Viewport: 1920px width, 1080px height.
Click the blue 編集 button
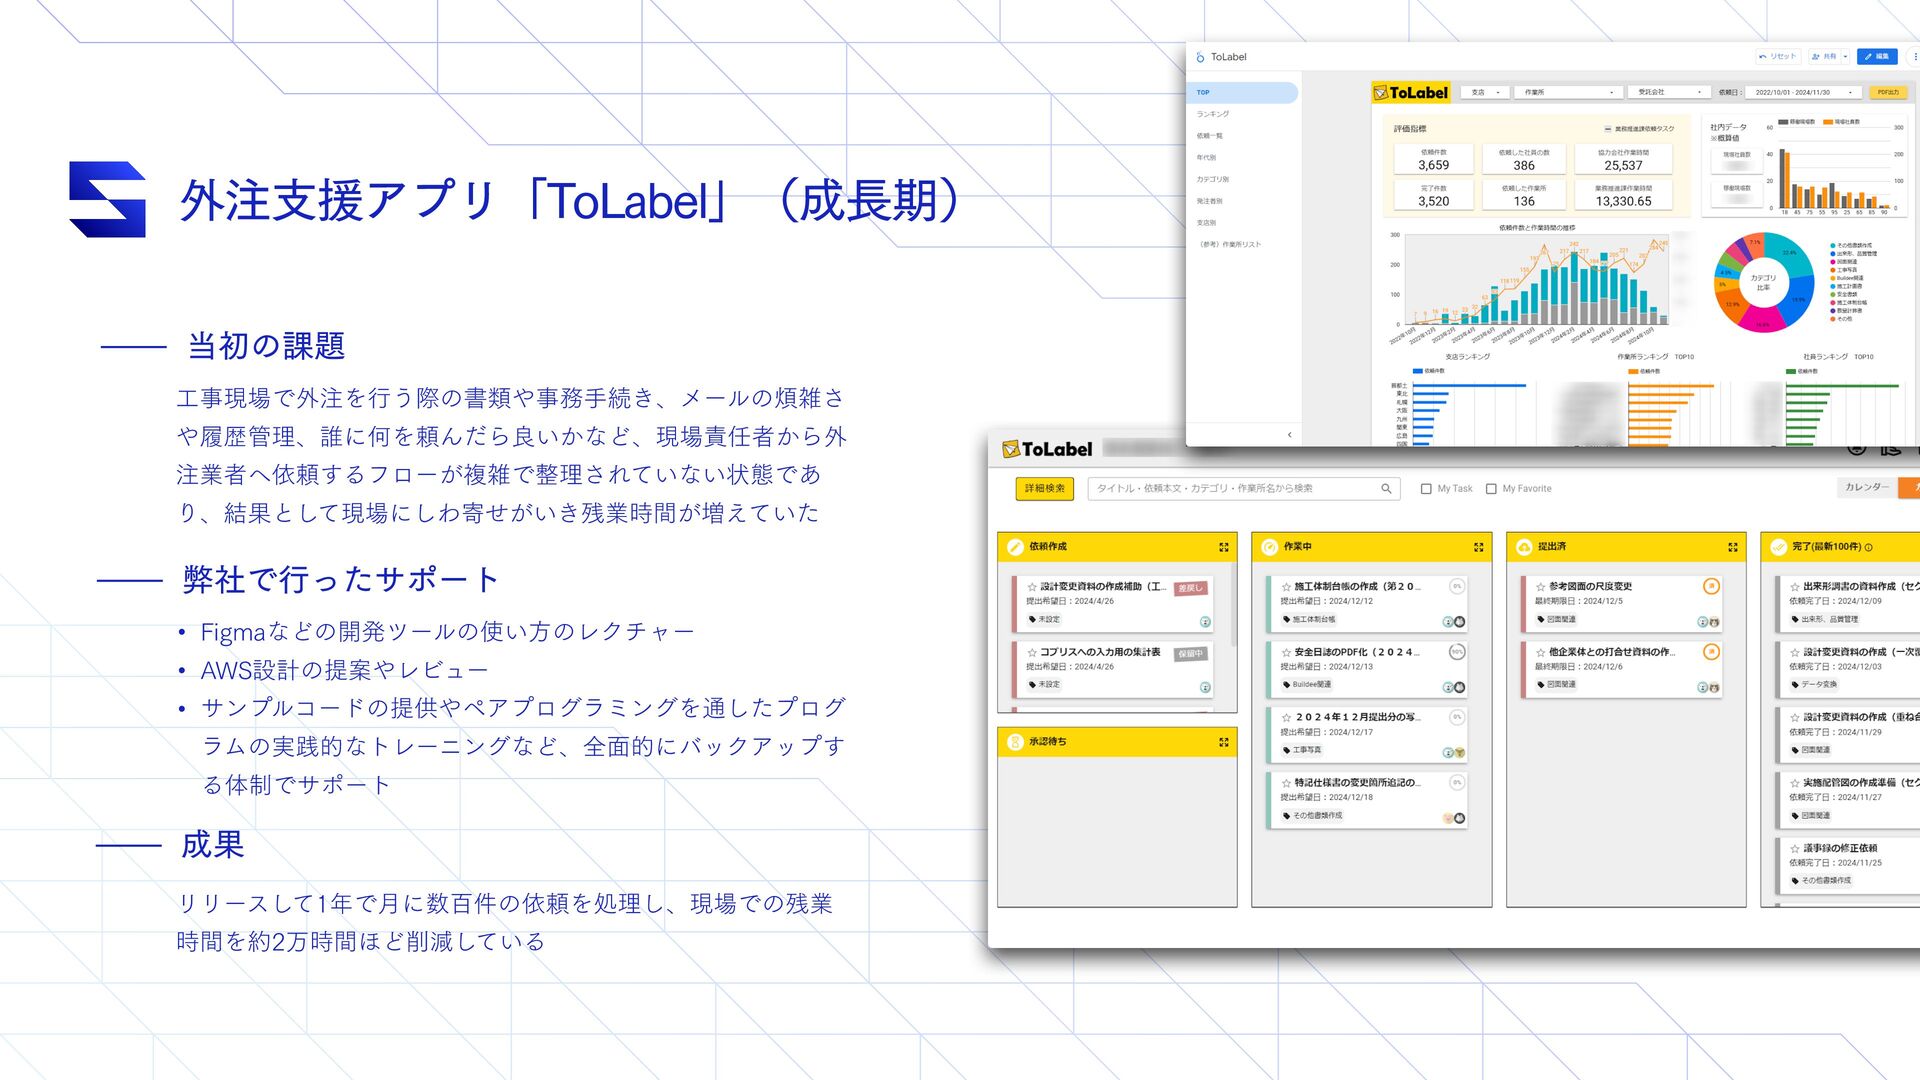pyautogui.click(x=1876, y=57)
